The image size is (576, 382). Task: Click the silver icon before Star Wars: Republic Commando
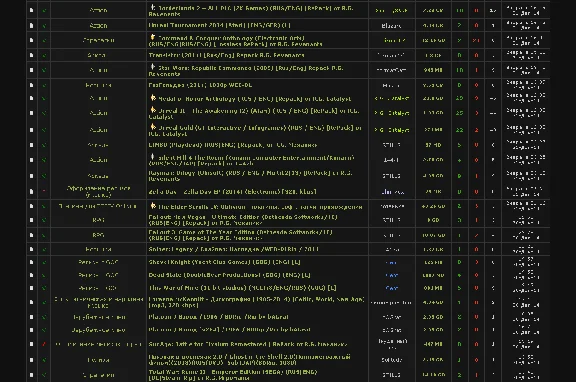152,67
